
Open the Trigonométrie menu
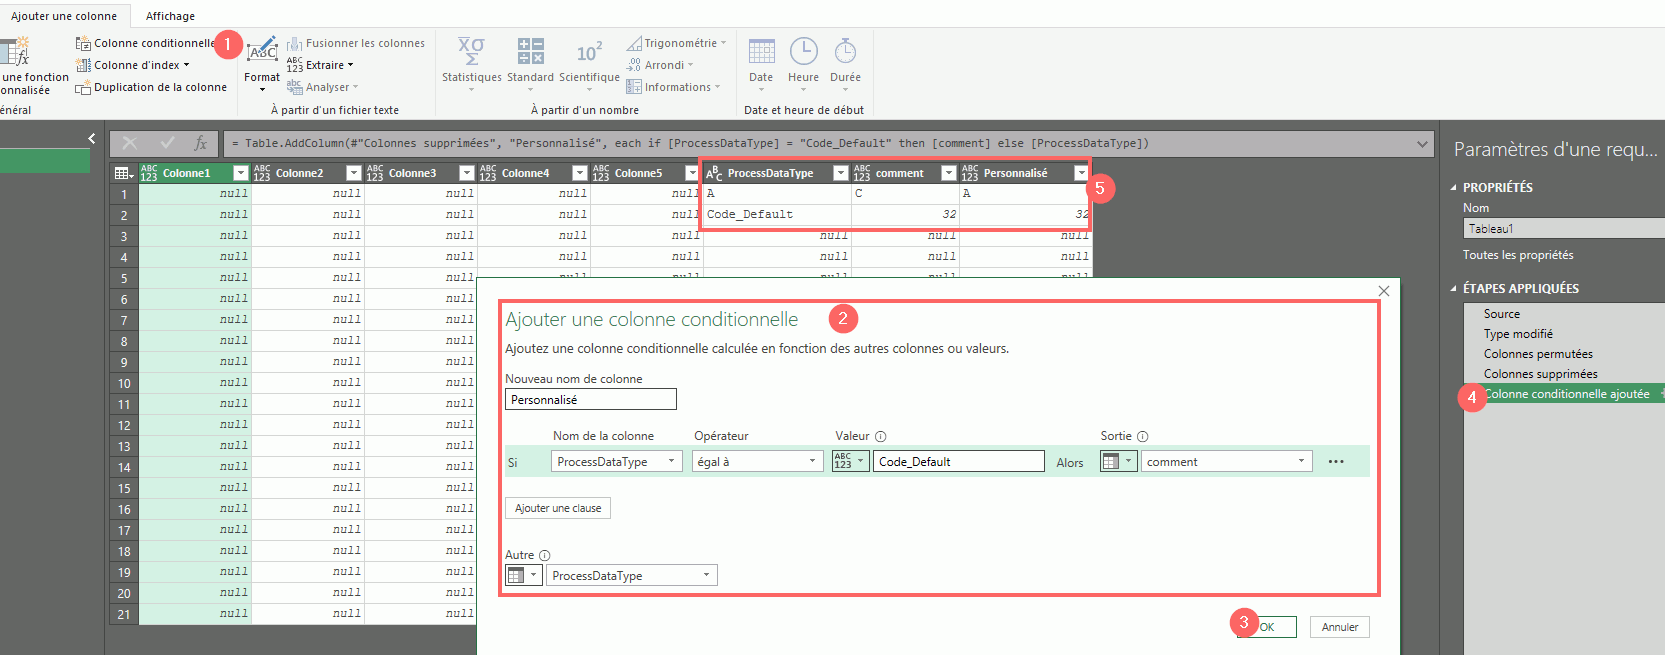click(x=677, y=43)
